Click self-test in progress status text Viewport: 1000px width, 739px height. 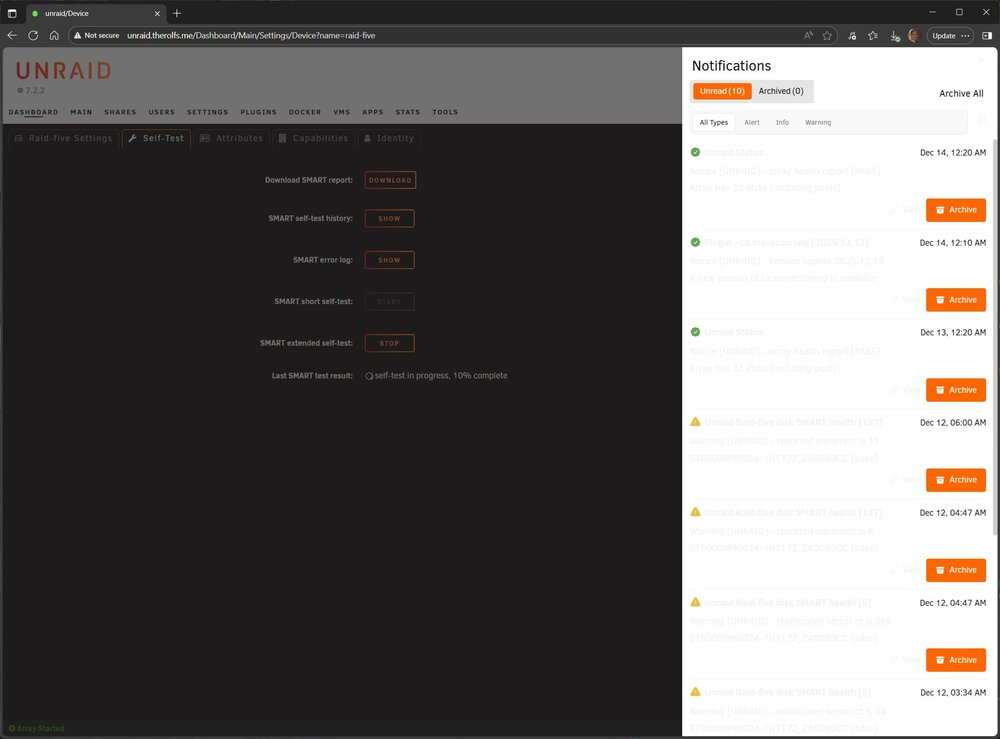pyautogui.click(x=441, y=376)
